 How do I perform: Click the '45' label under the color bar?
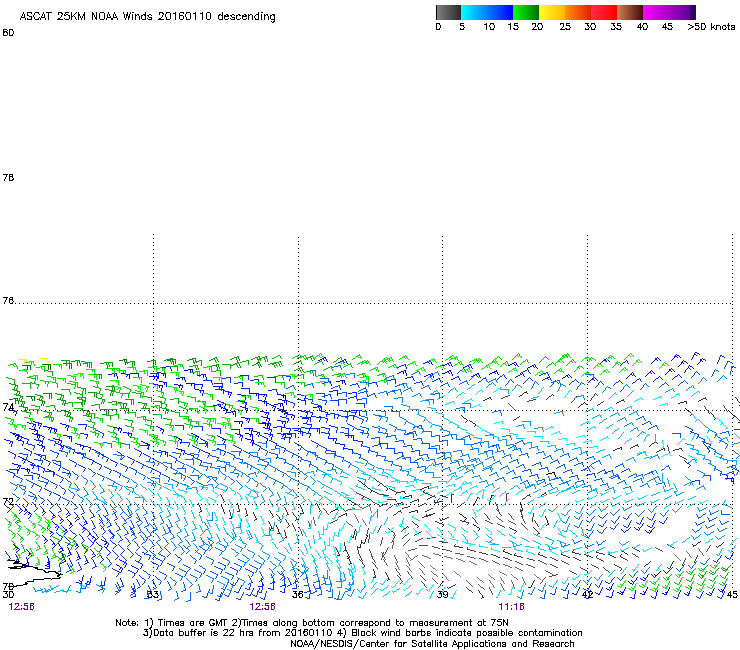pyautogui.click(x=667, y=27)
